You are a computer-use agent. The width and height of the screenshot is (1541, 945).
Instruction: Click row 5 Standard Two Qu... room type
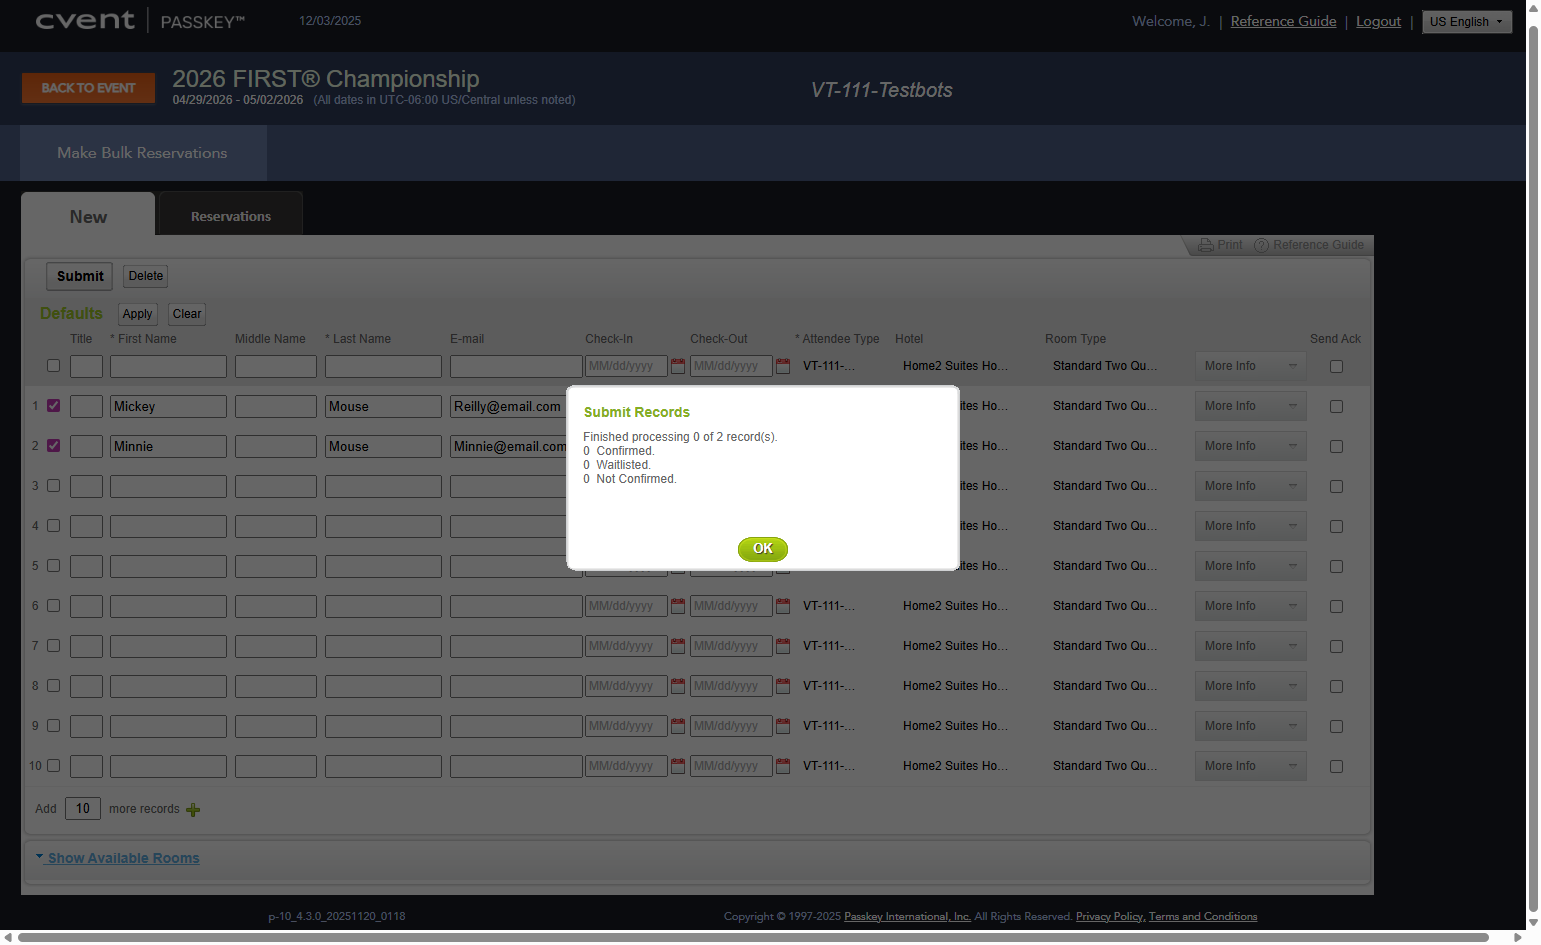pyautogui.click(x=1105, y=566)
